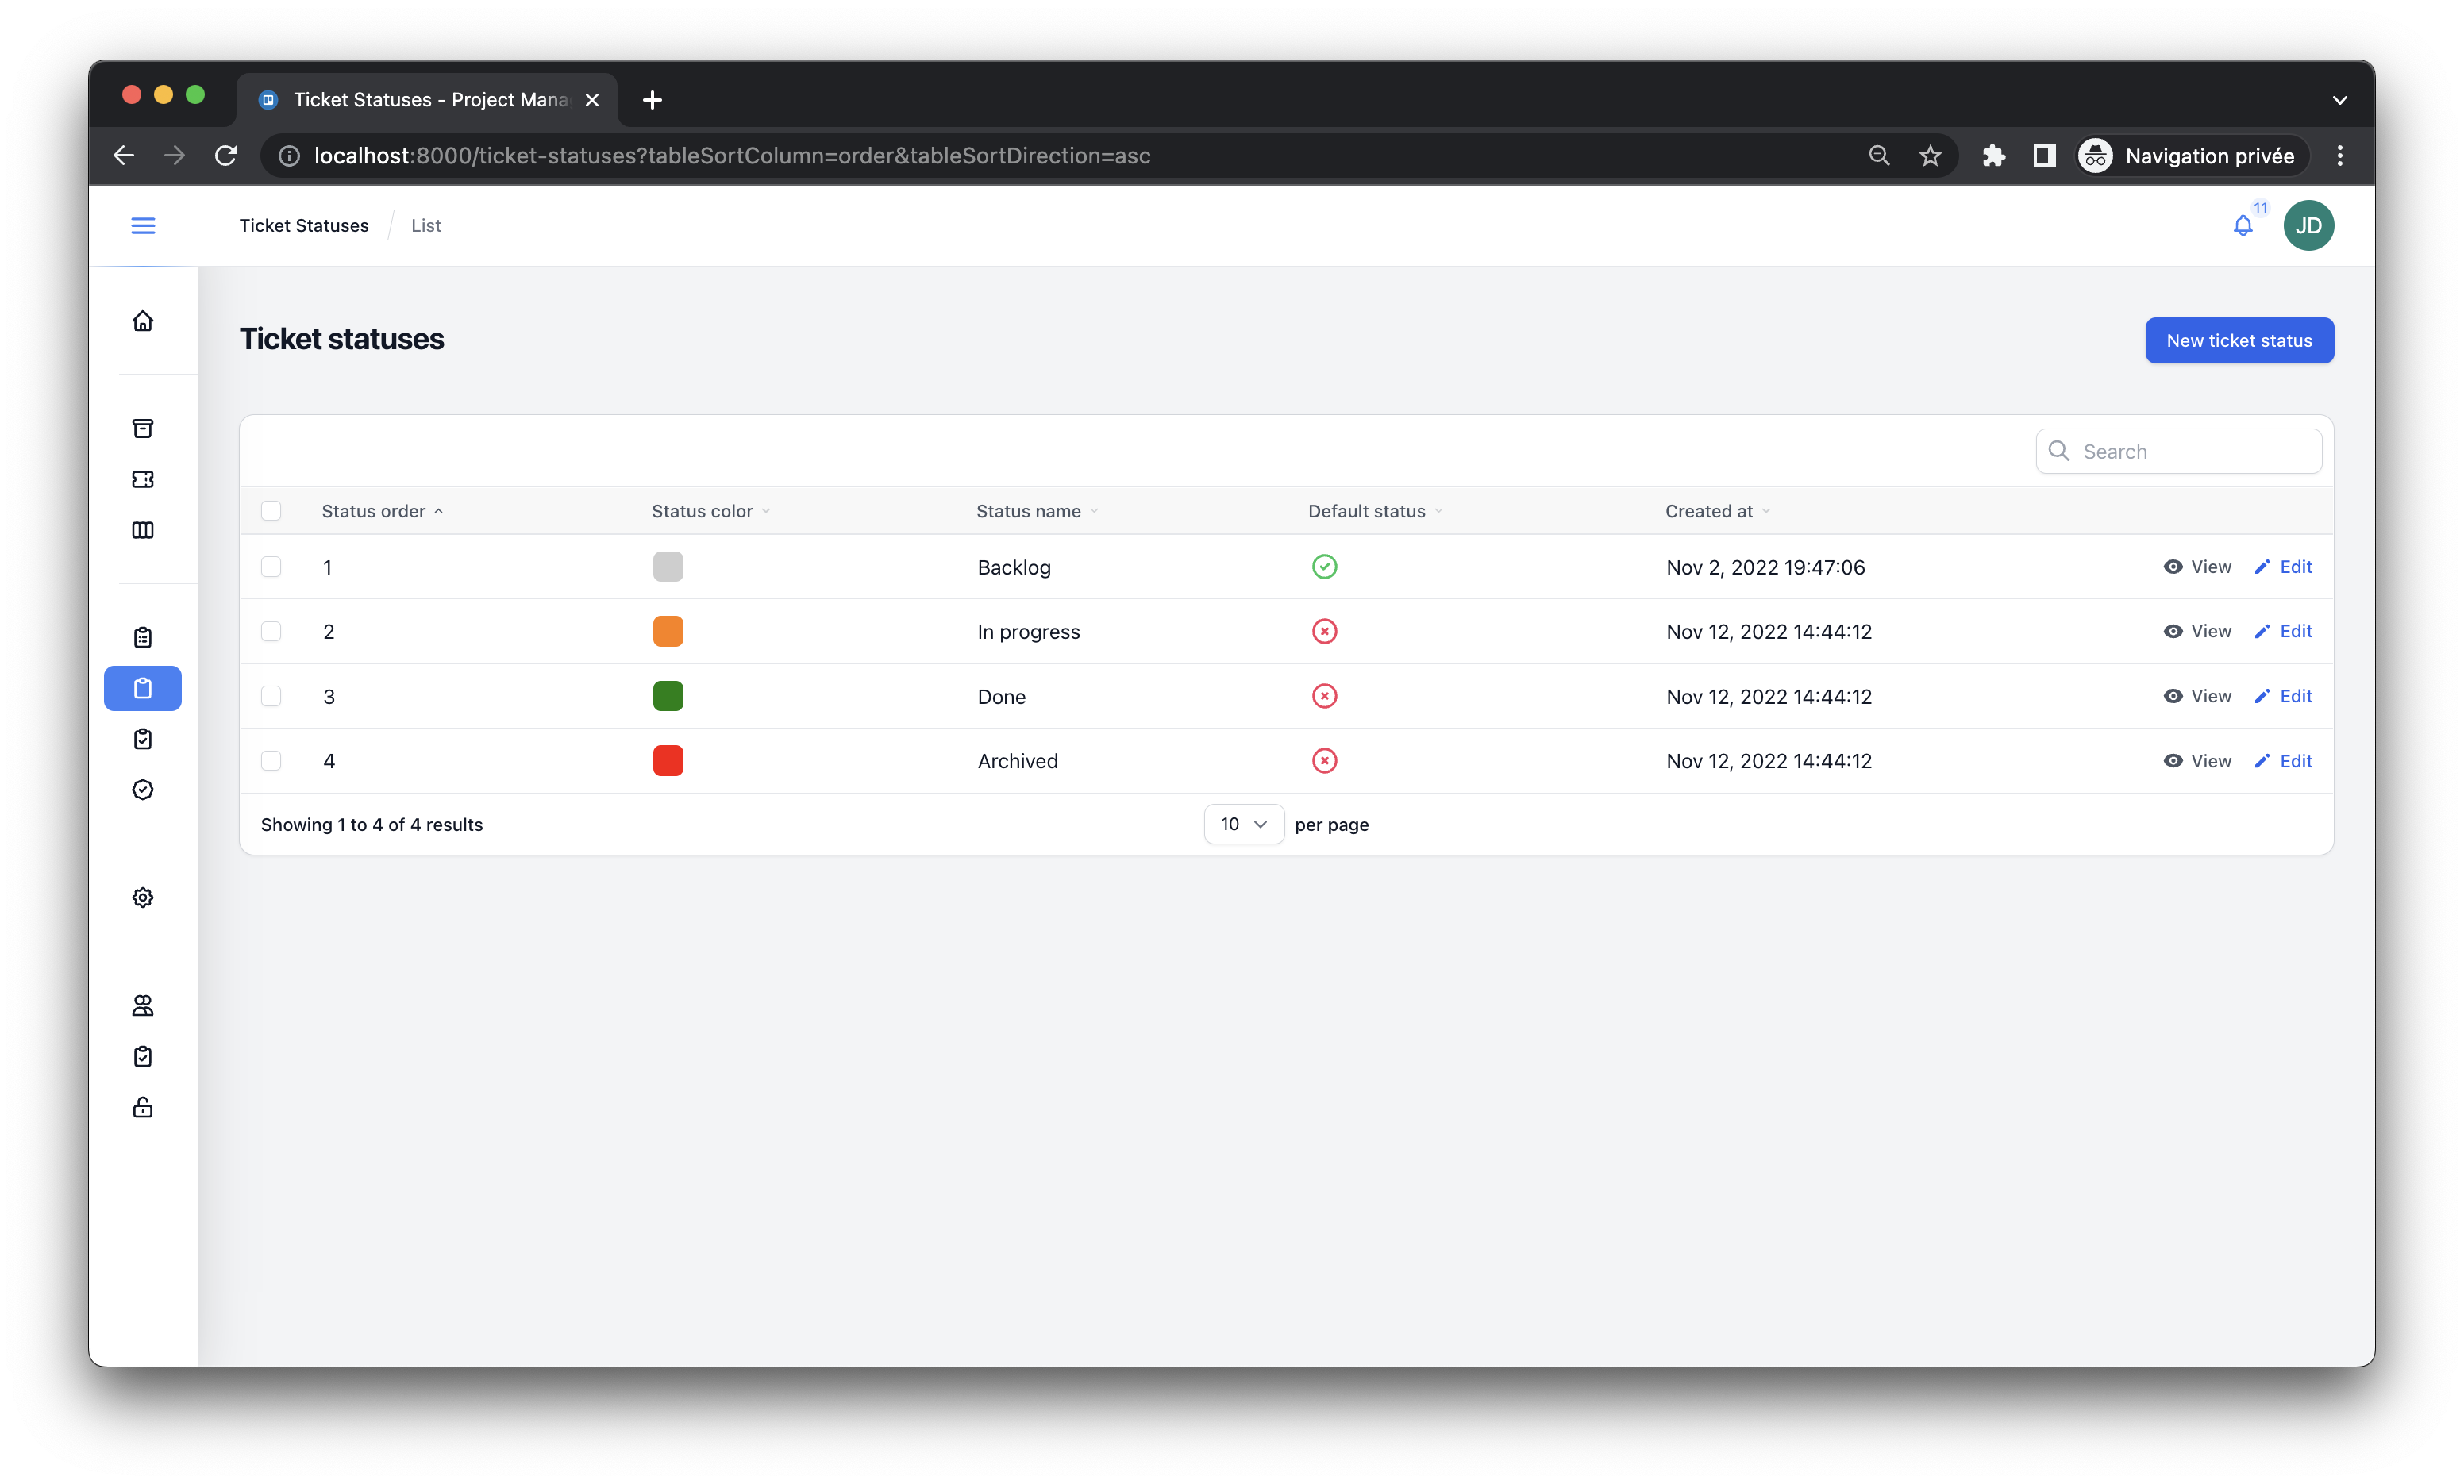Viewport: 2464px width, 1484px height.
Task: Check the Backlog row checkbox
Action: [271, 567]
